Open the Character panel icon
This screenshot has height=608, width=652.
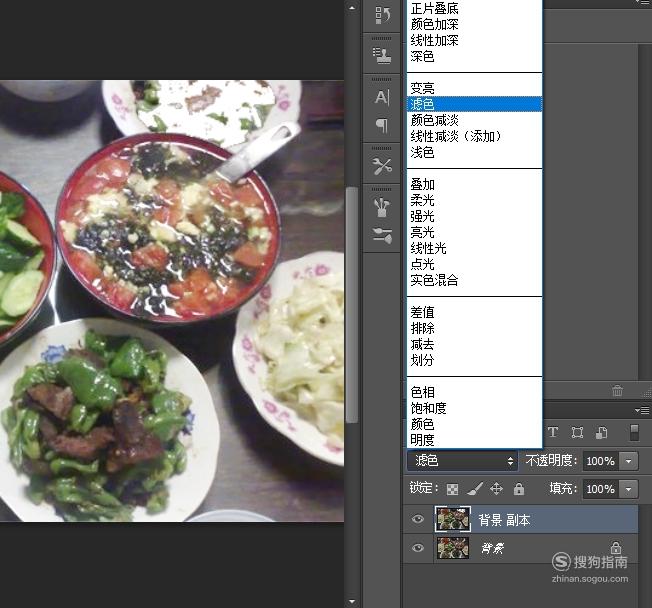click(x=382, y=97)
